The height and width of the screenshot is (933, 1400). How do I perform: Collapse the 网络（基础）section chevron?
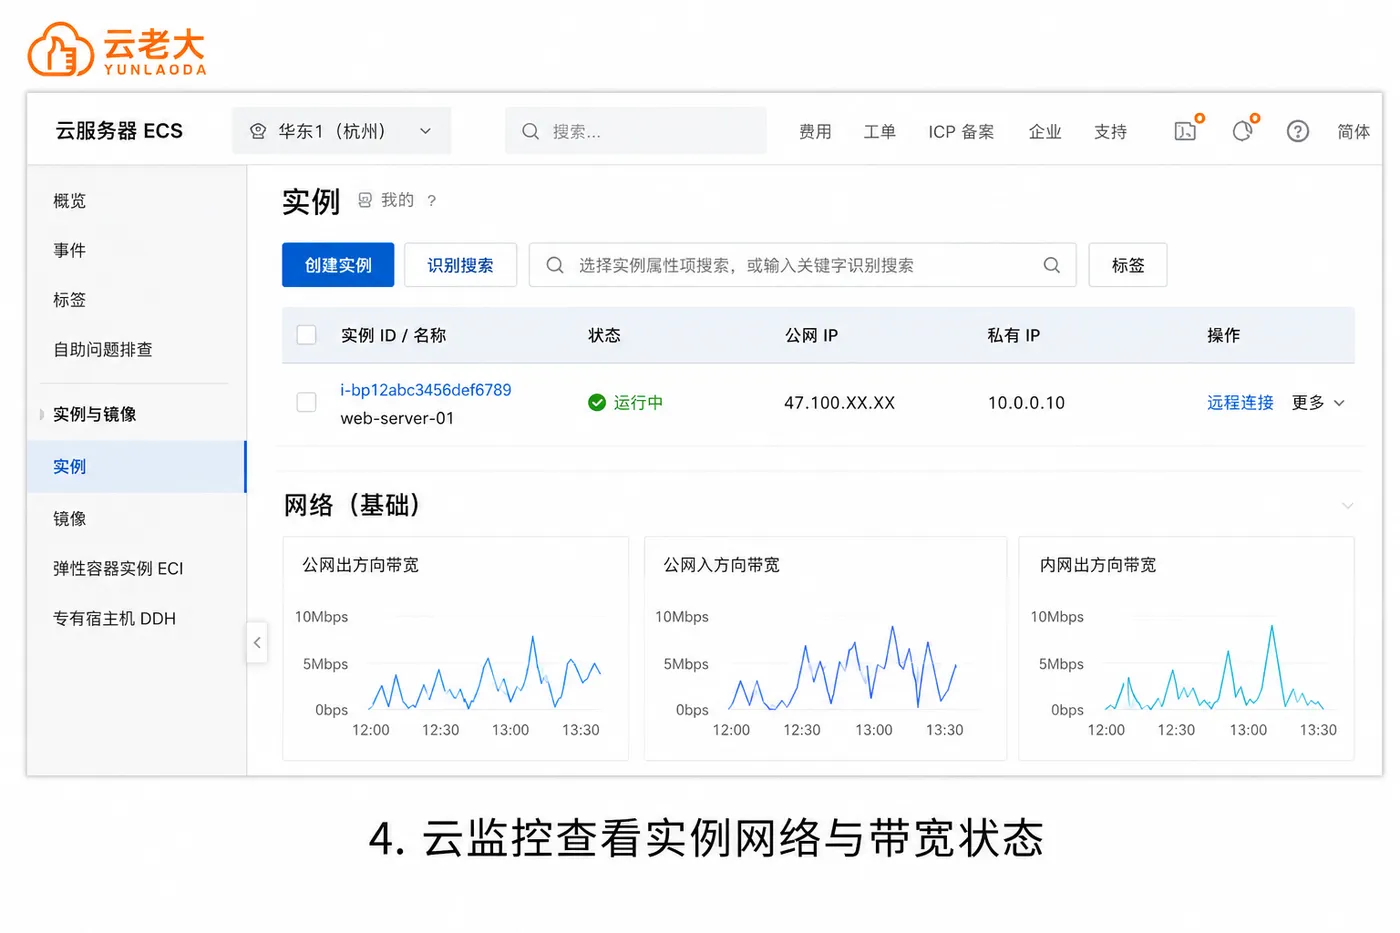tap(1347, 506)
